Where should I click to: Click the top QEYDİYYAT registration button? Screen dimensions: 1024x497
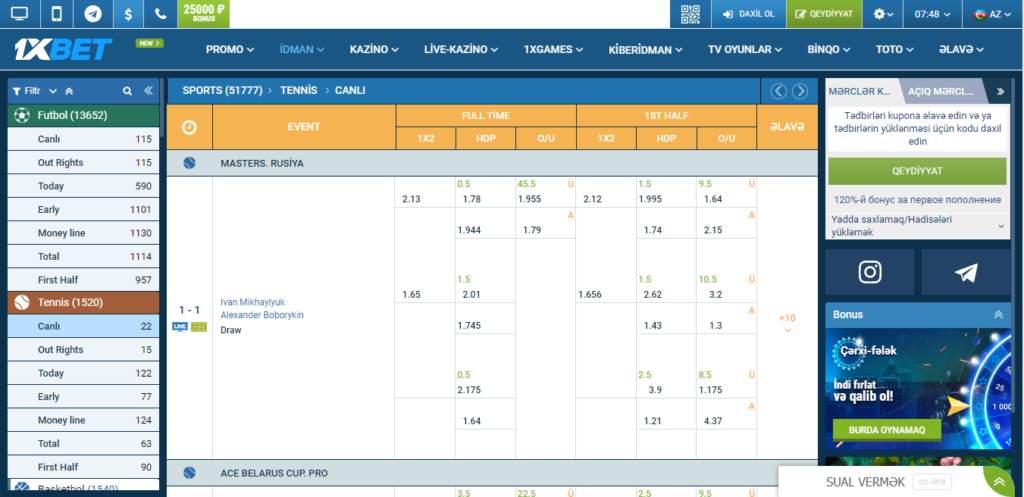(x=824, y=14)
